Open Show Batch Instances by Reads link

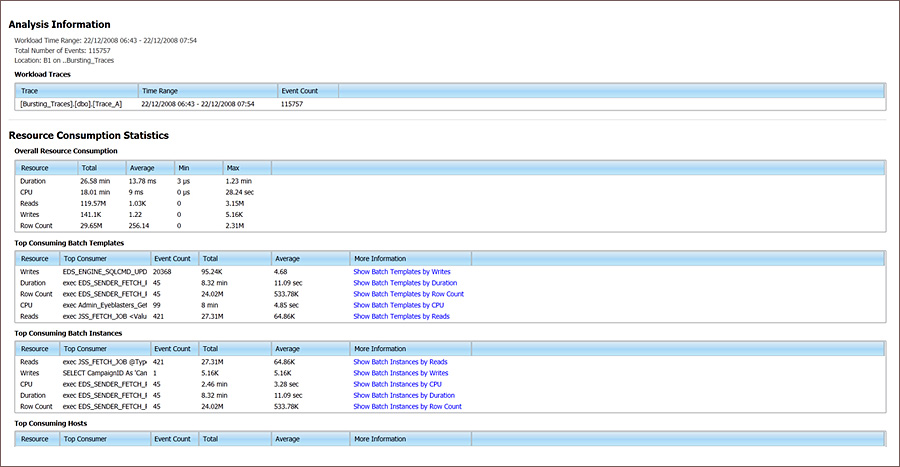(x=400, y=362)
